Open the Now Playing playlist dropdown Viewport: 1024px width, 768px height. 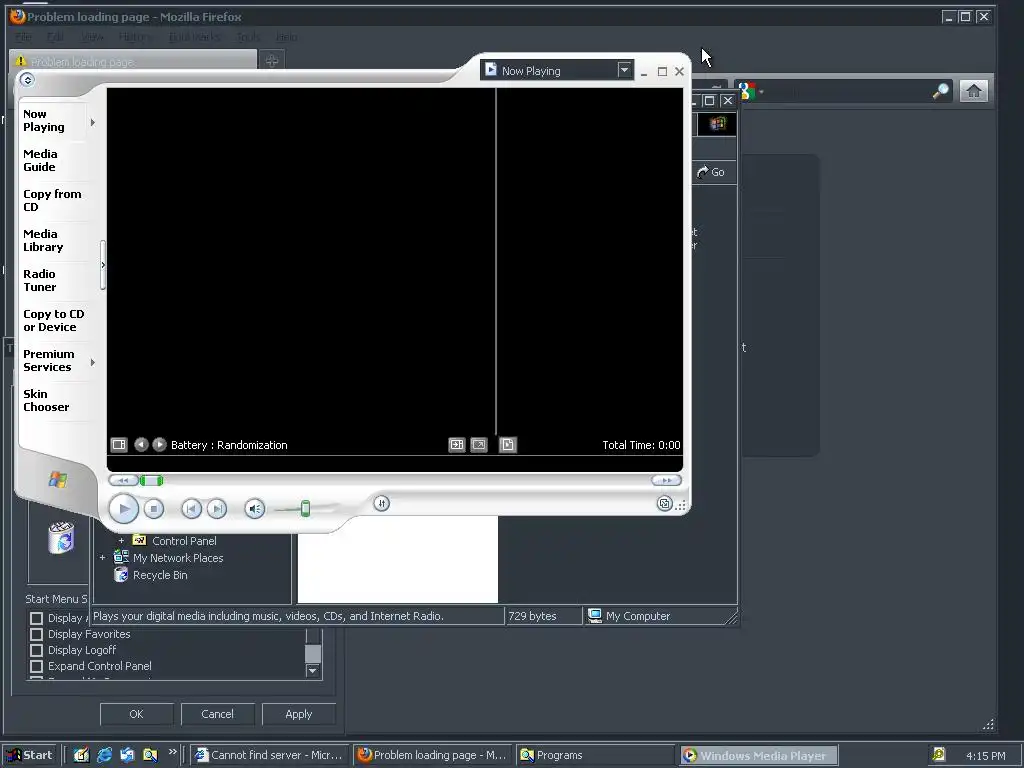point(624,70)
